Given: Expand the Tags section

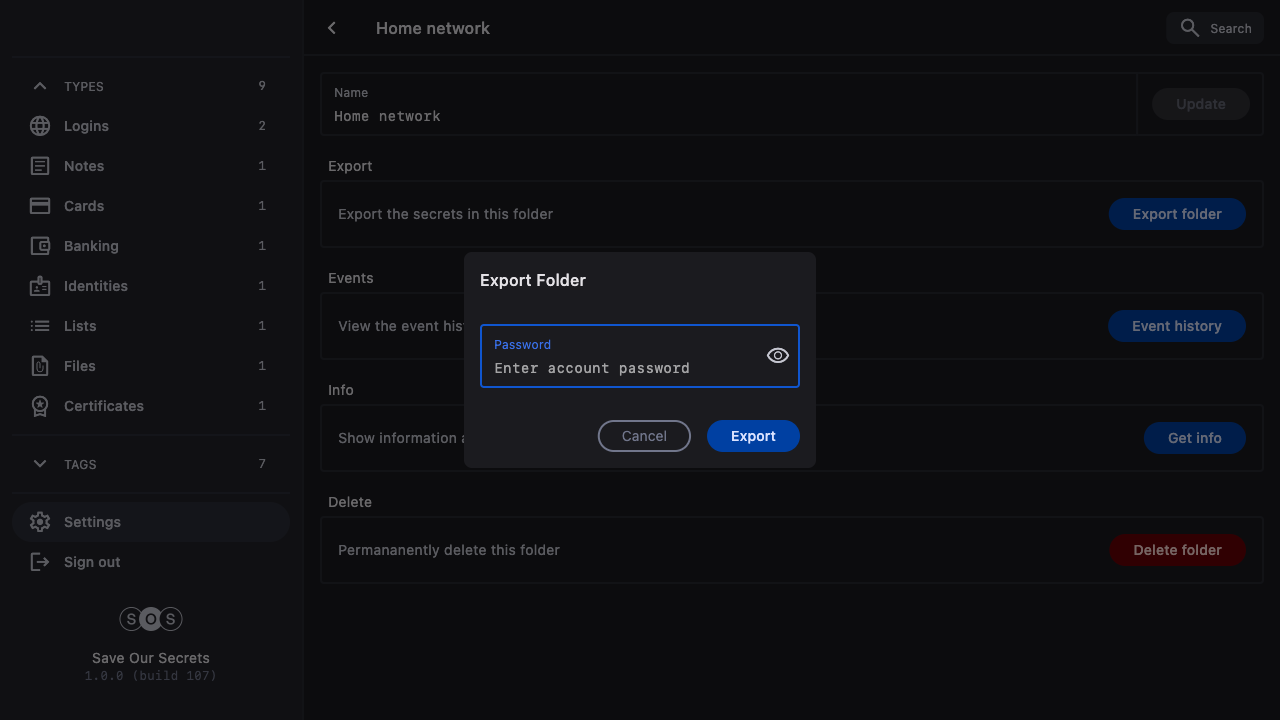Looking at the screenshot, I should [40, 464].
